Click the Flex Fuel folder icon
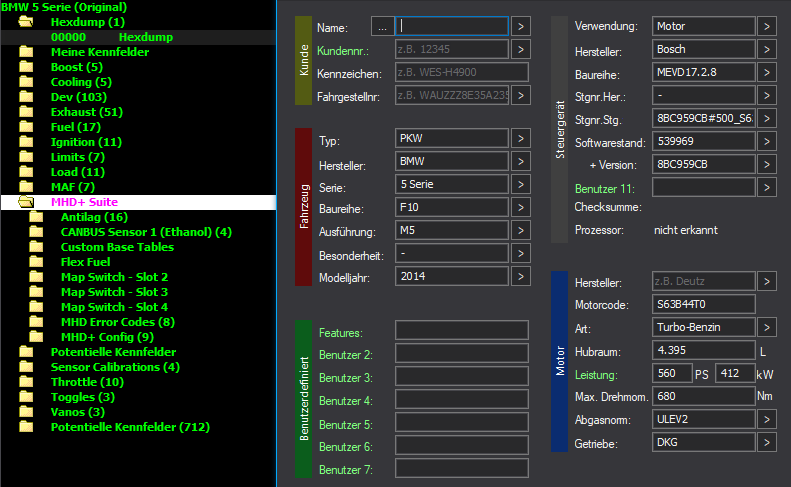The height and width of the screenshot is (487, 791). (x=36, y=262)
